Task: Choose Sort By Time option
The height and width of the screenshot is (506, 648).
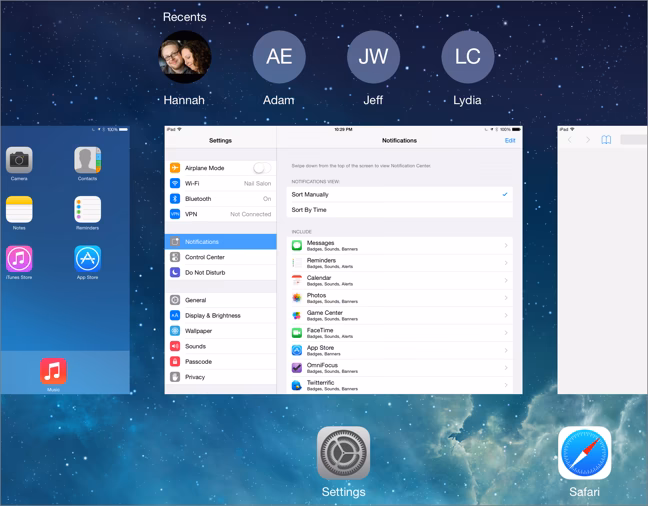Action: pyautogui.click(x=400, y=210)
